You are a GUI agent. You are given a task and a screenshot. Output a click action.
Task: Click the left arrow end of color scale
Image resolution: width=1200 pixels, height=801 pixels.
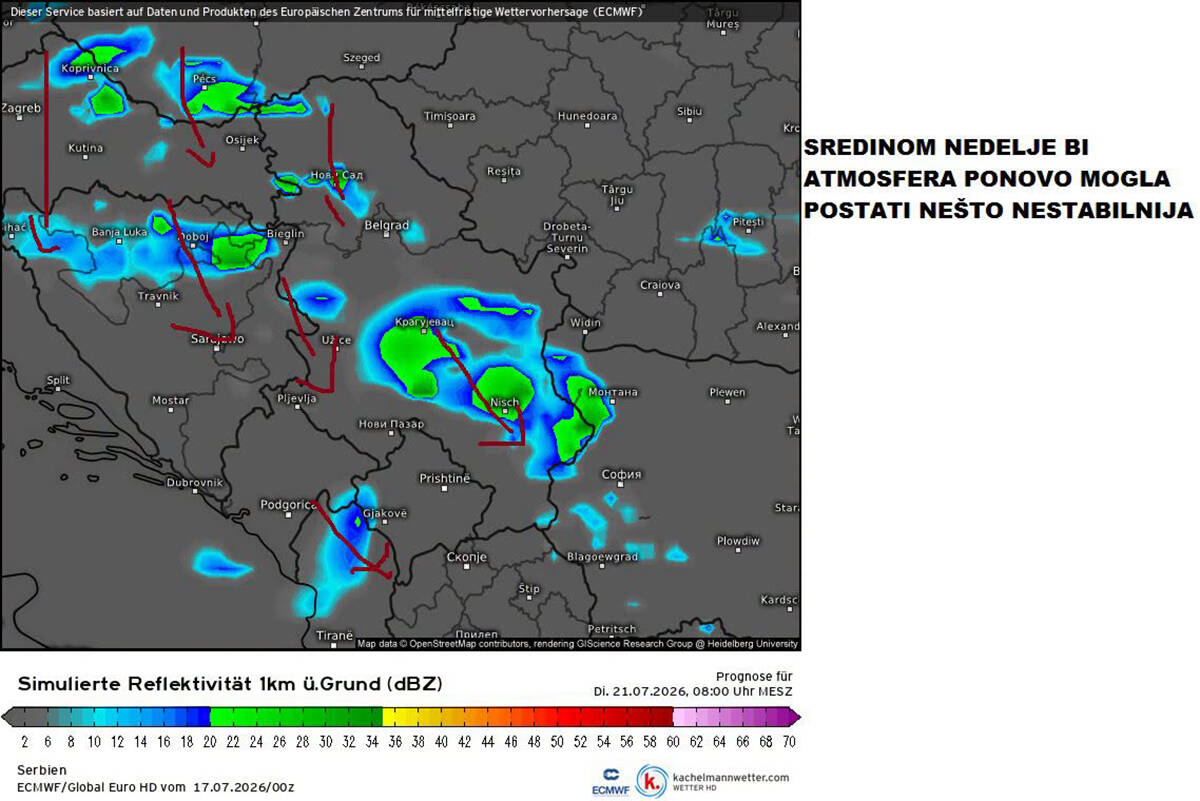(9, 716)
